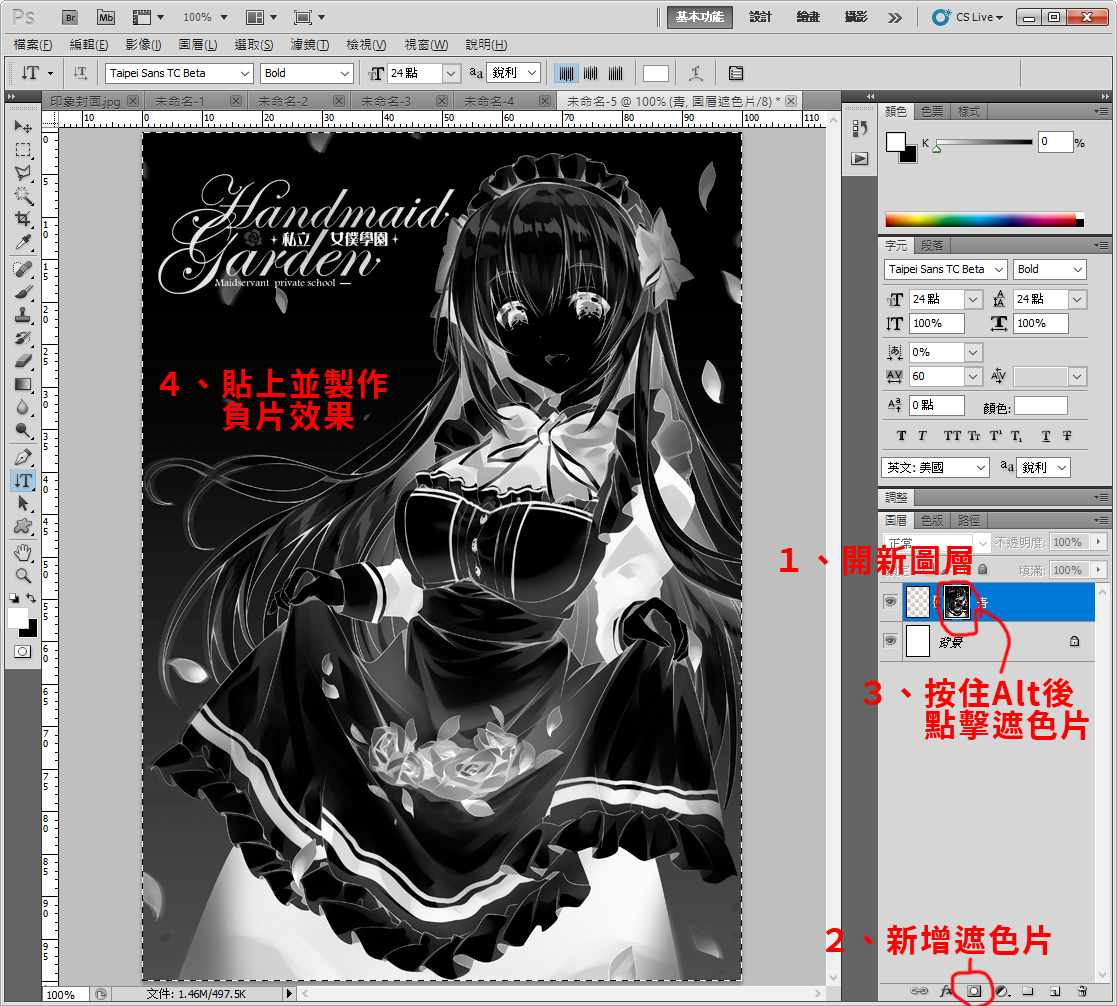Image resolution: width=1117 pixels, height=1006 pixels.
Task: Select the Eraser tool
Action: coord(23,361)
